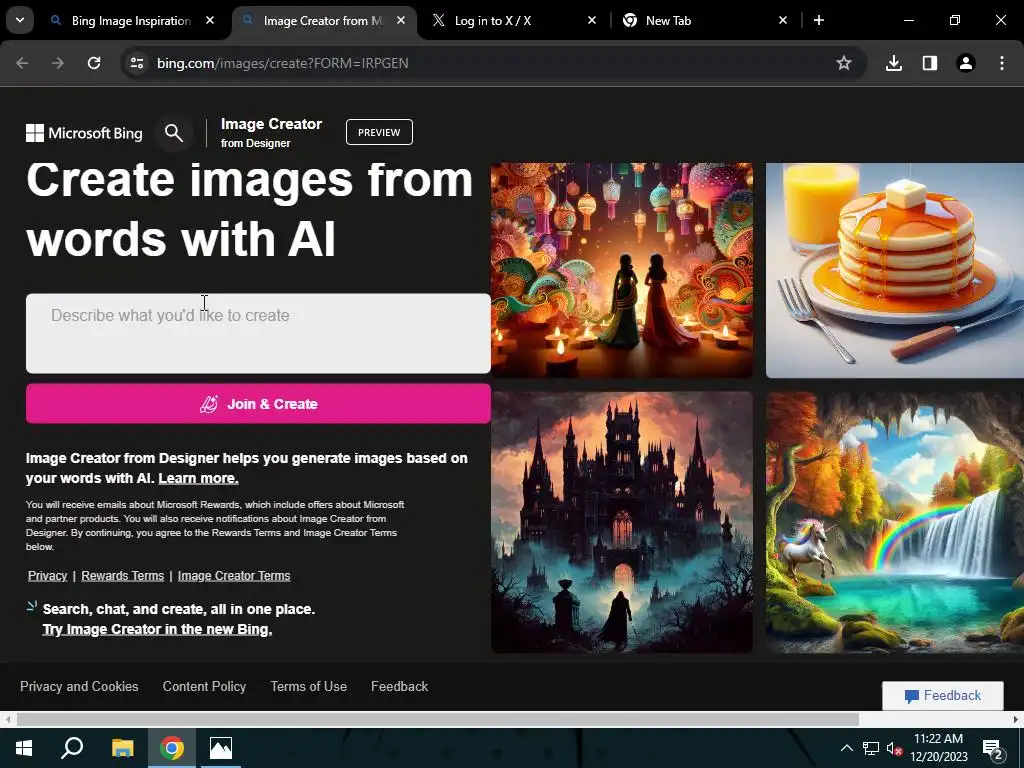Click the horizontal scrollbar thumb

pyautogui.click(x=438, y=719)
